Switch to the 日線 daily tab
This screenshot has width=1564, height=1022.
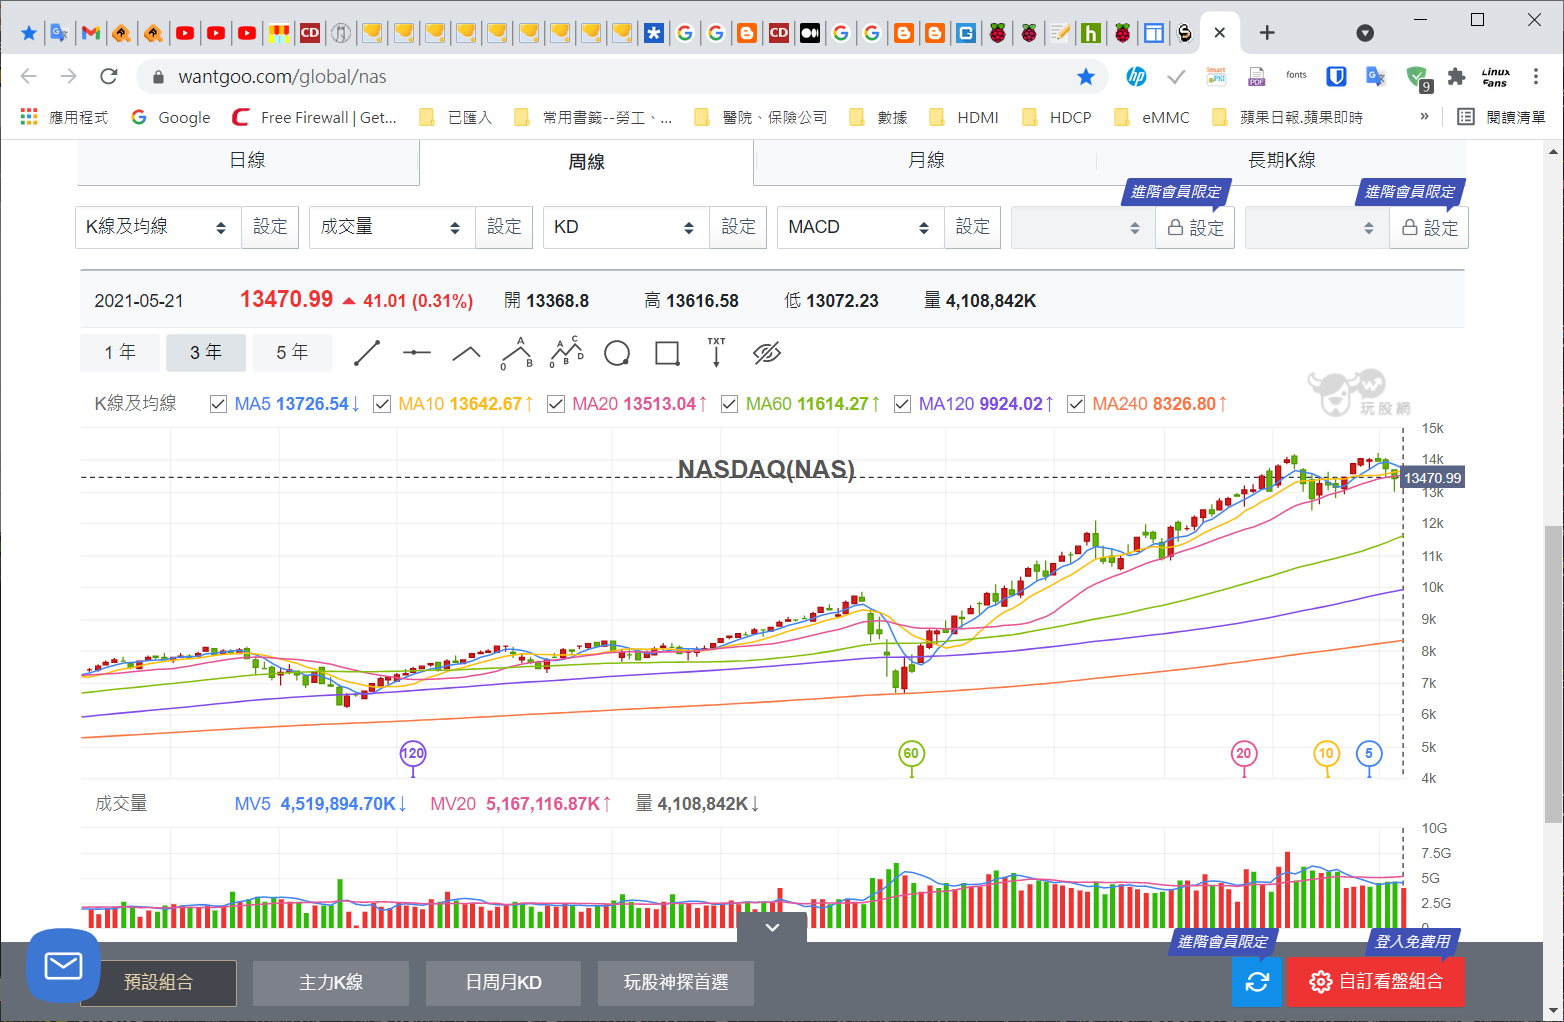[248, 161]
